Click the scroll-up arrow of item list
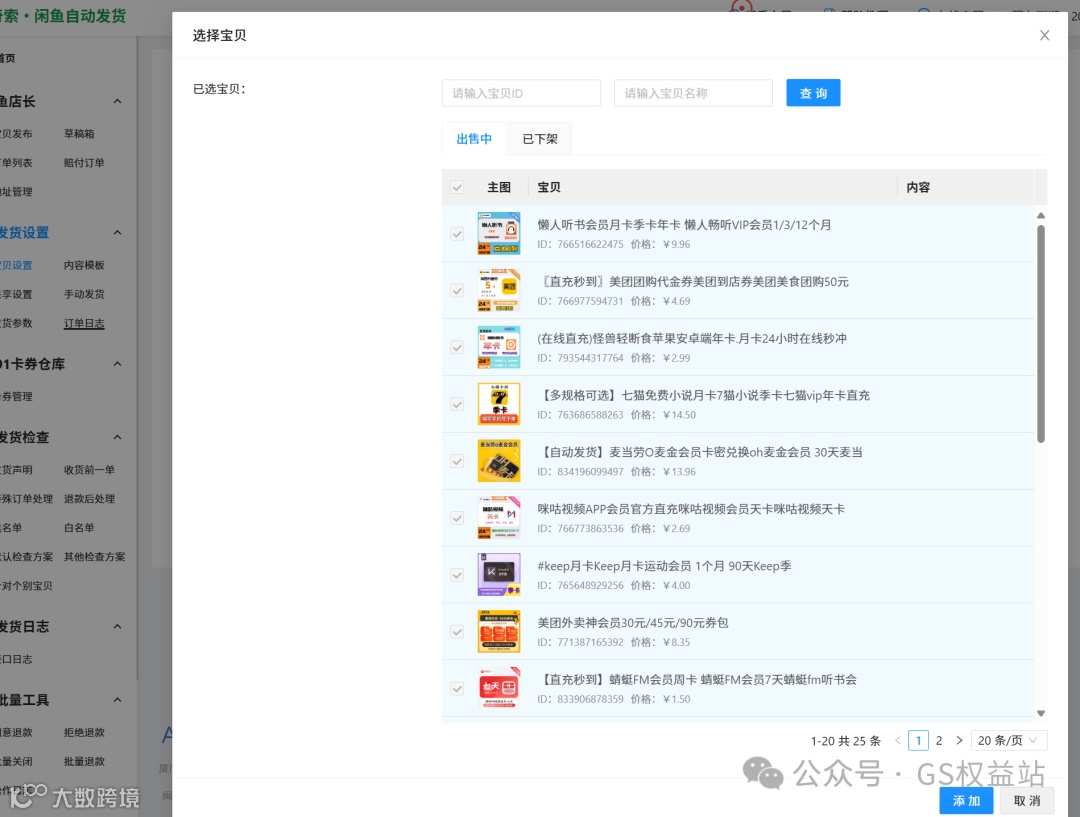Image resolution: width=1080 pixels, height=817 pixels. pyautogui.click(x=1041, y=216)
